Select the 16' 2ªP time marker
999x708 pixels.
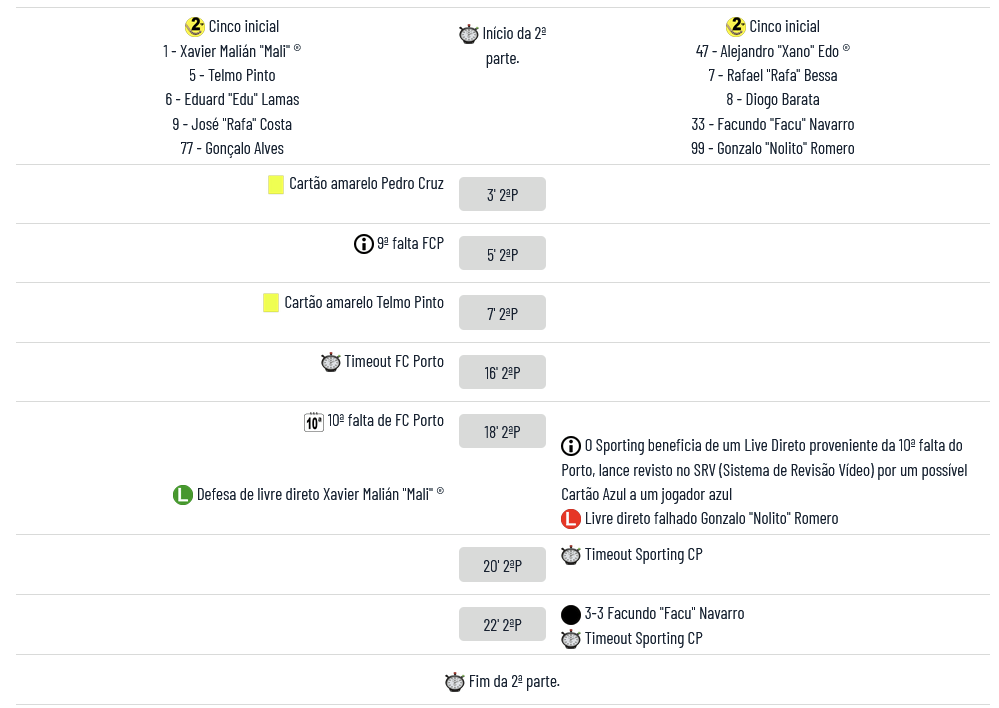(502, 373)
